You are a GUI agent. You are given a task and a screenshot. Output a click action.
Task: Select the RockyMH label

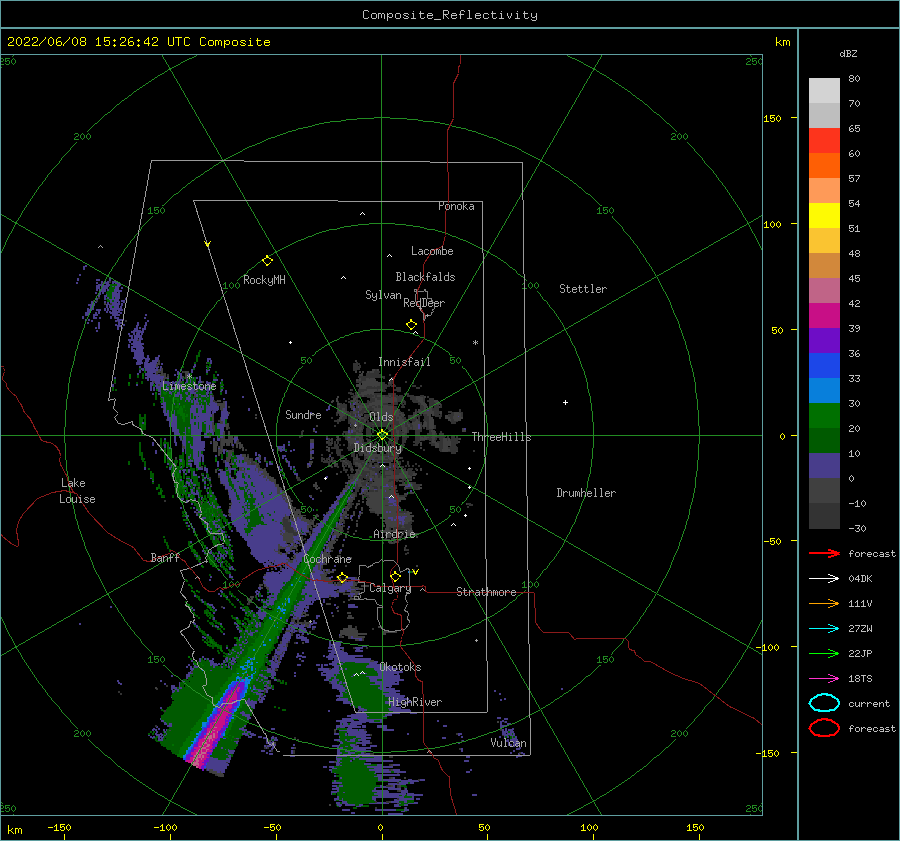tap(264, 280)
